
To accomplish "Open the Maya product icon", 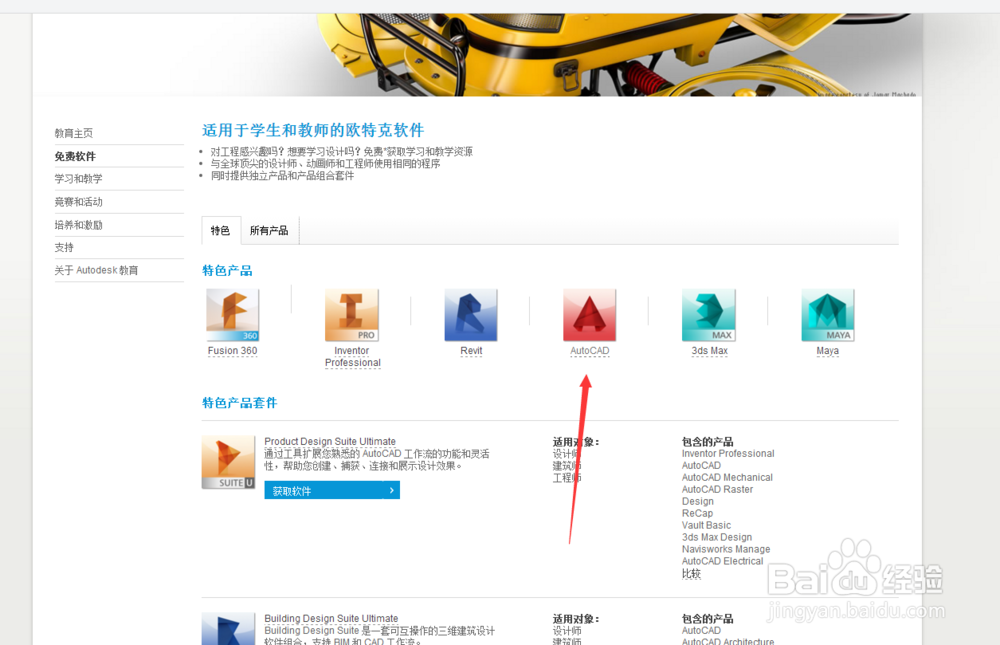I will 828,315.
